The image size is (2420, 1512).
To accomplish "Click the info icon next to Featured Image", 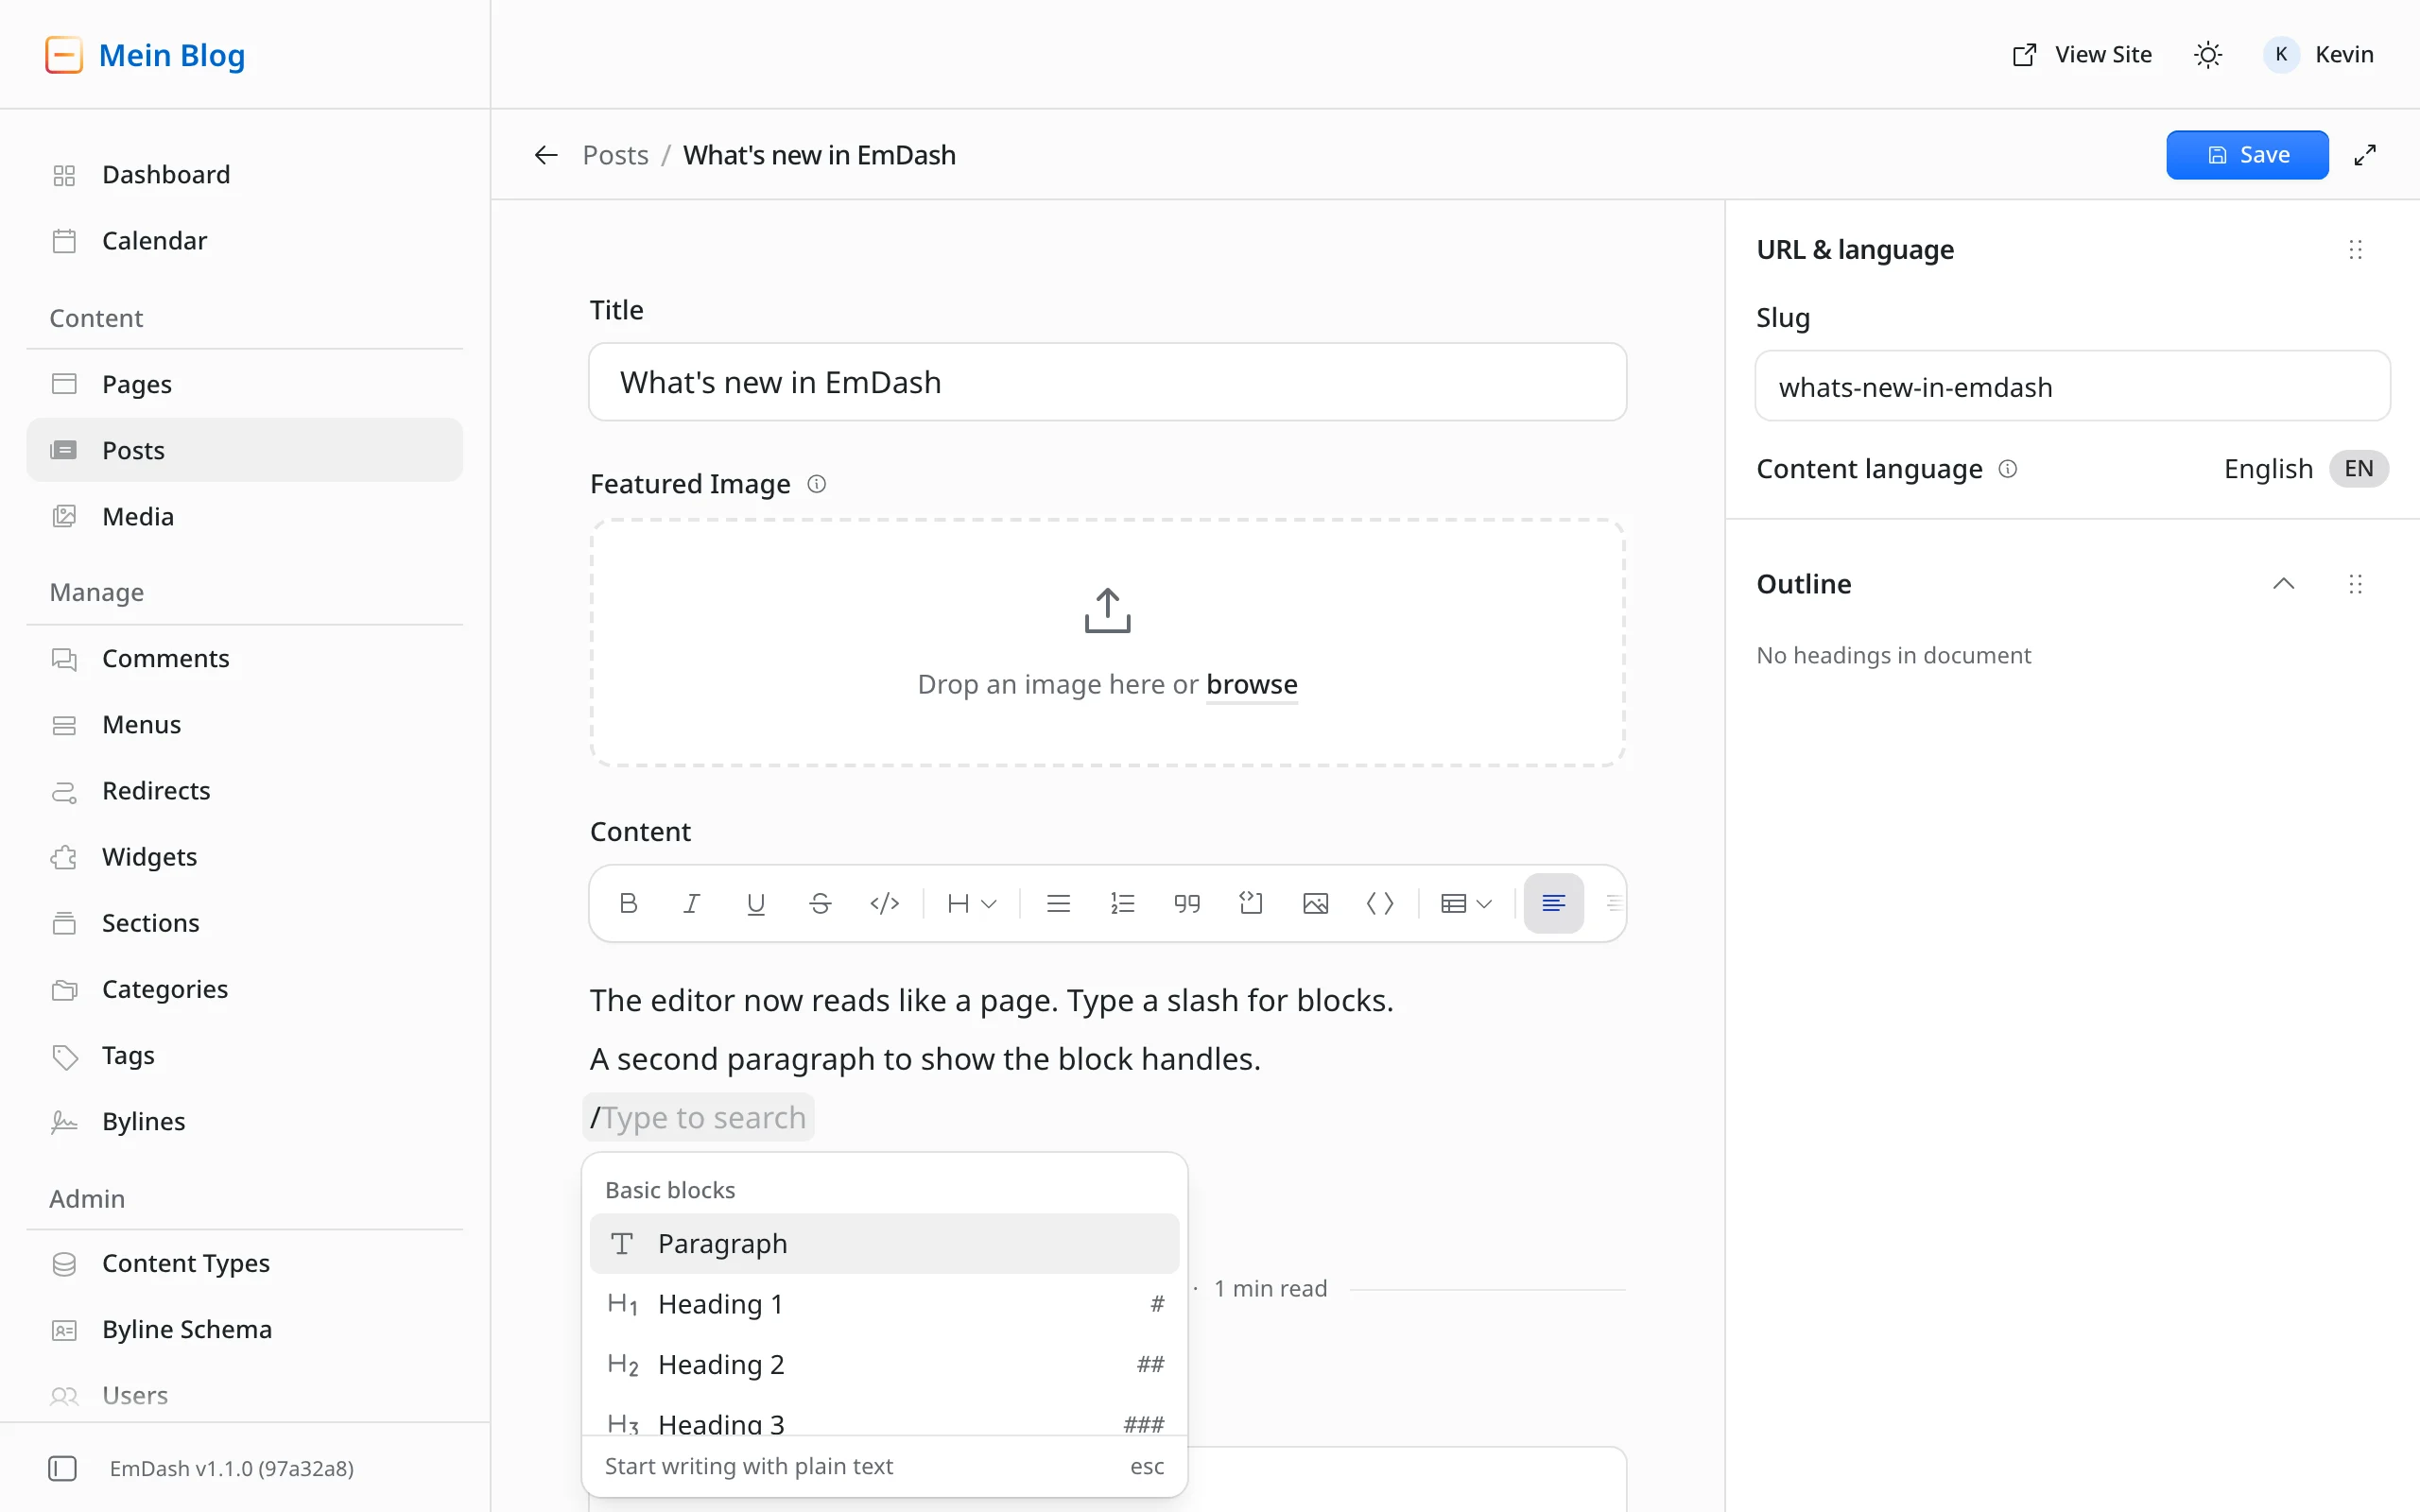I will pos(817,484).
